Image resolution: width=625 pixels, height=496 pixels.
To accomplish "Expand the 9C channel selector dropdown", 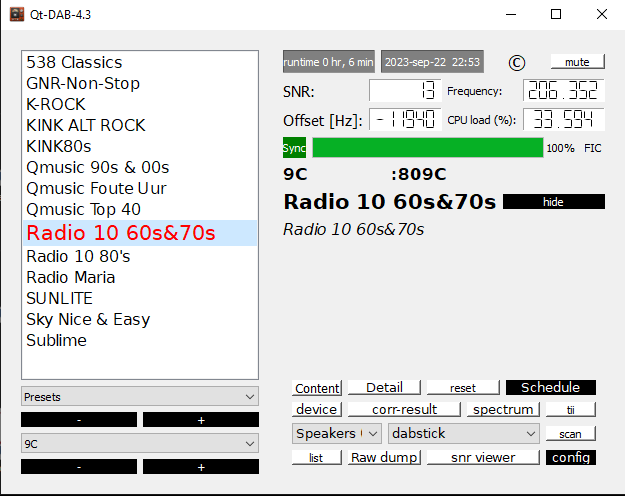I will point(139,444).
